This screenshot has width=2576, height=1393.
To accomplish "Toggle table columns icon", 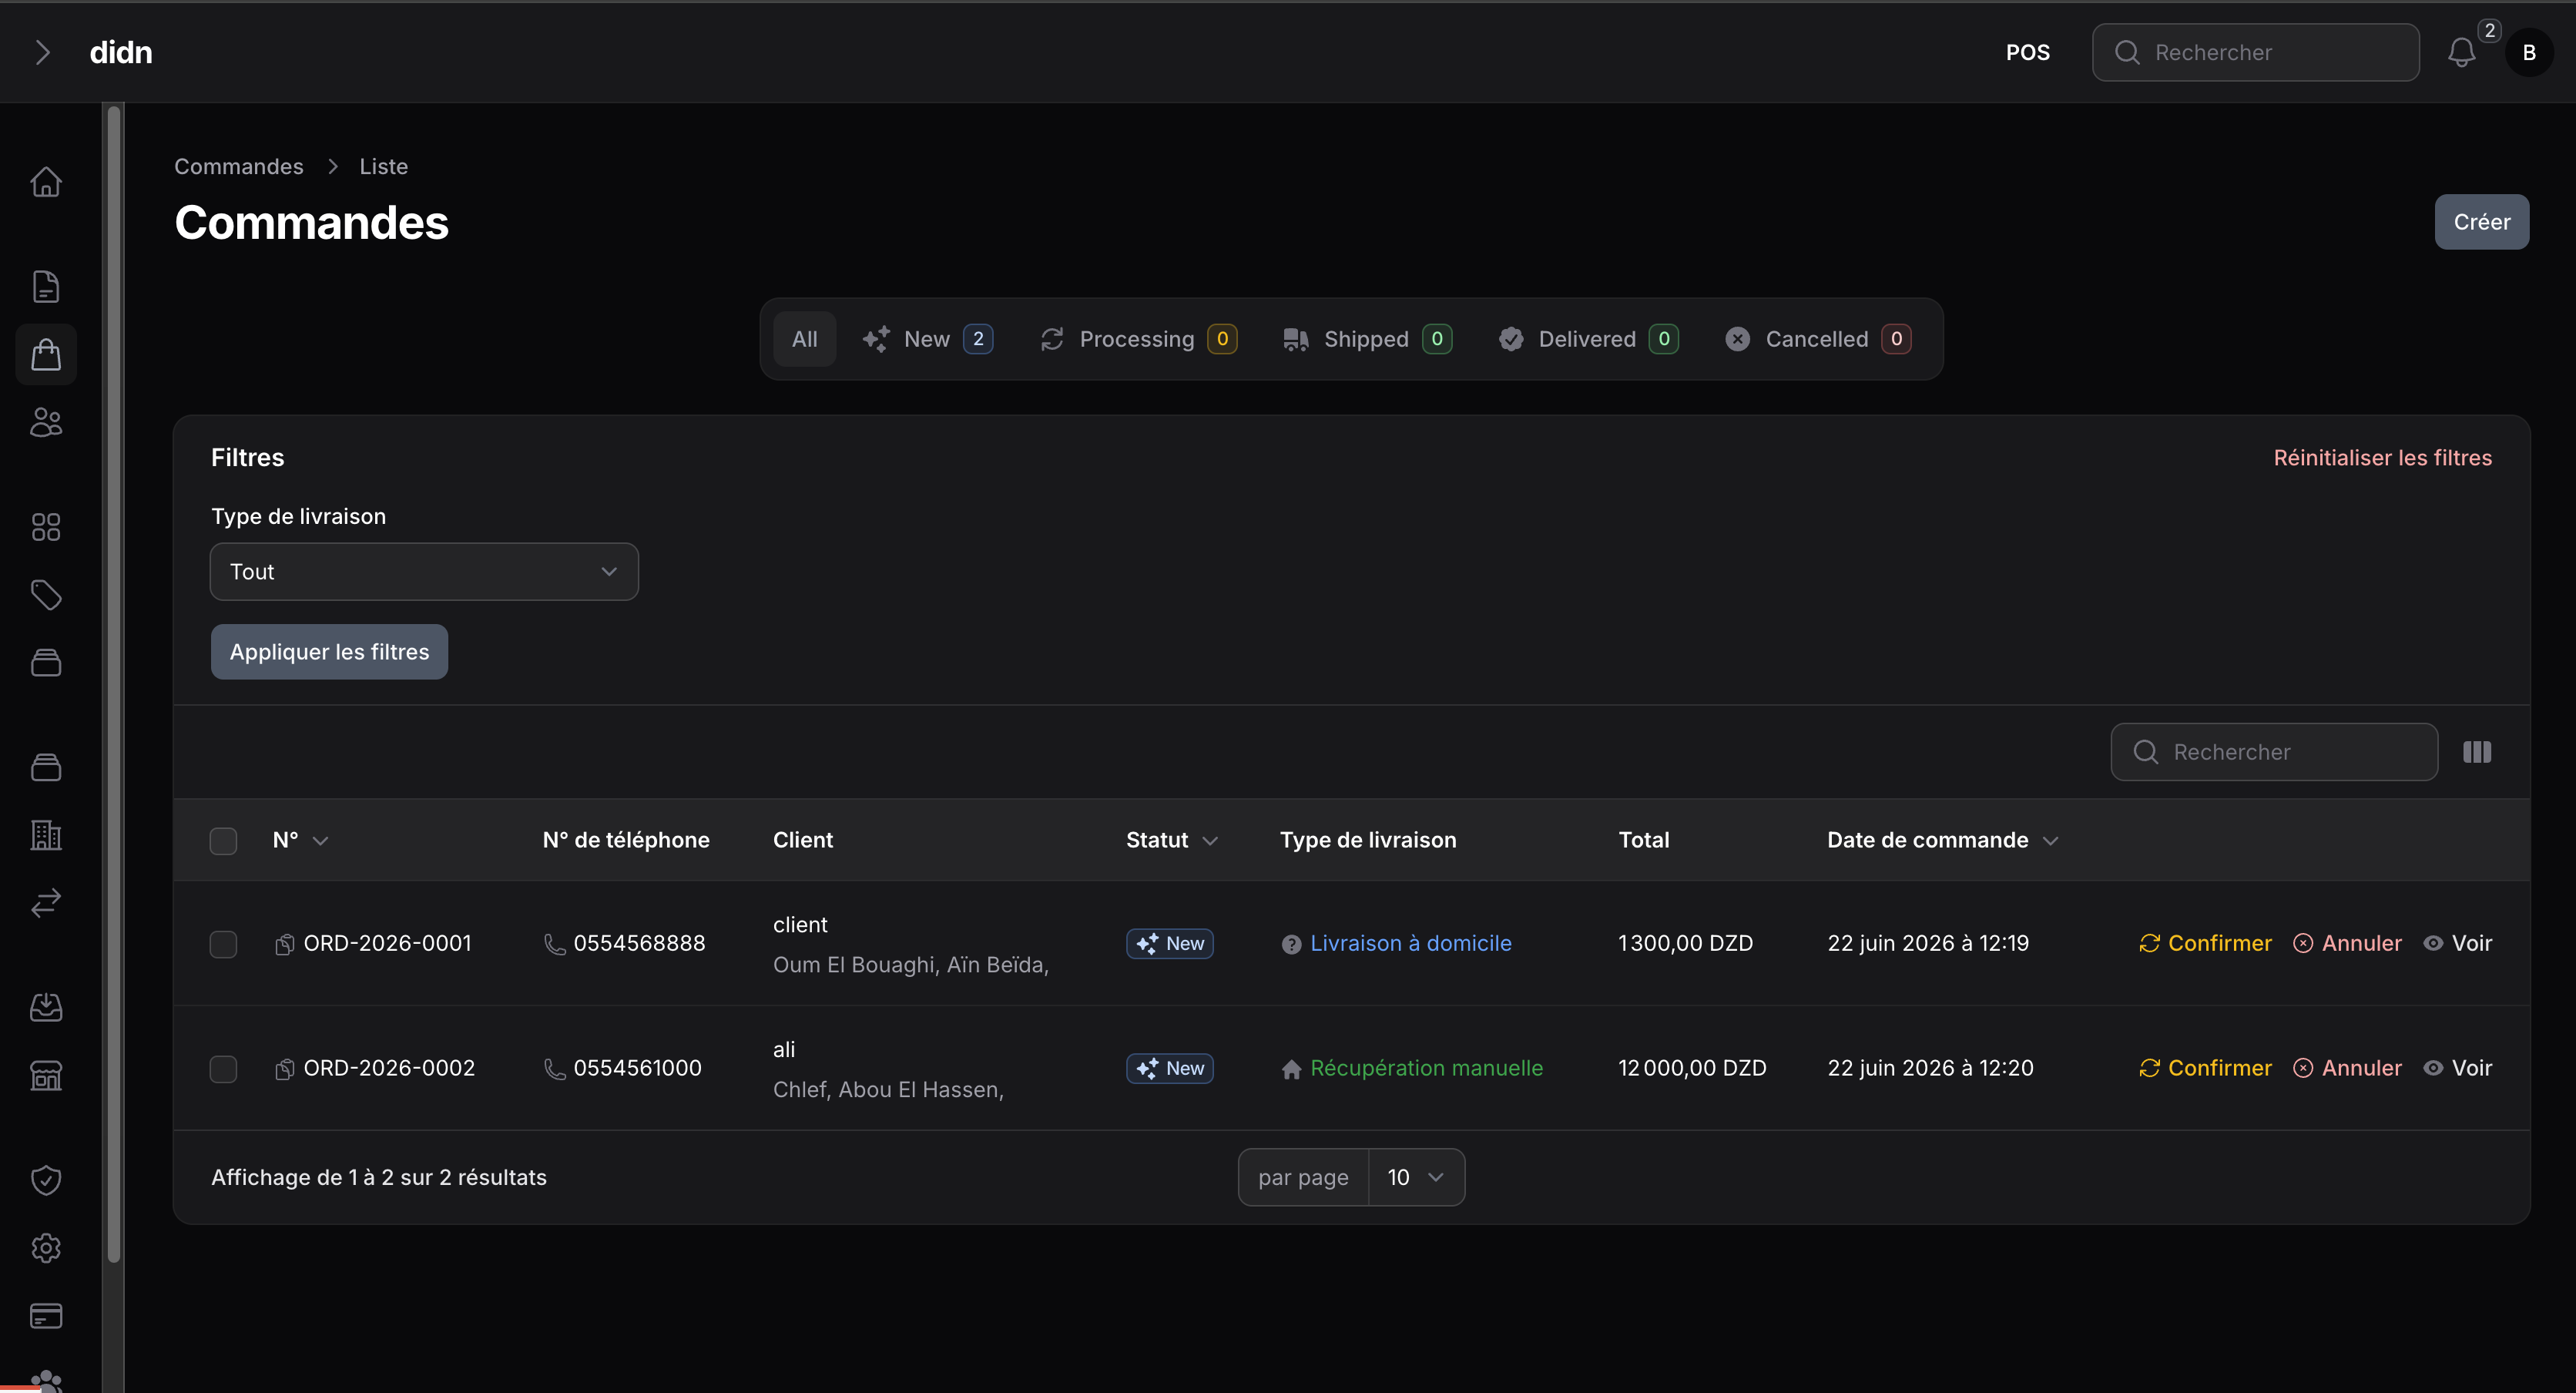I will [x=2477, y=752].
